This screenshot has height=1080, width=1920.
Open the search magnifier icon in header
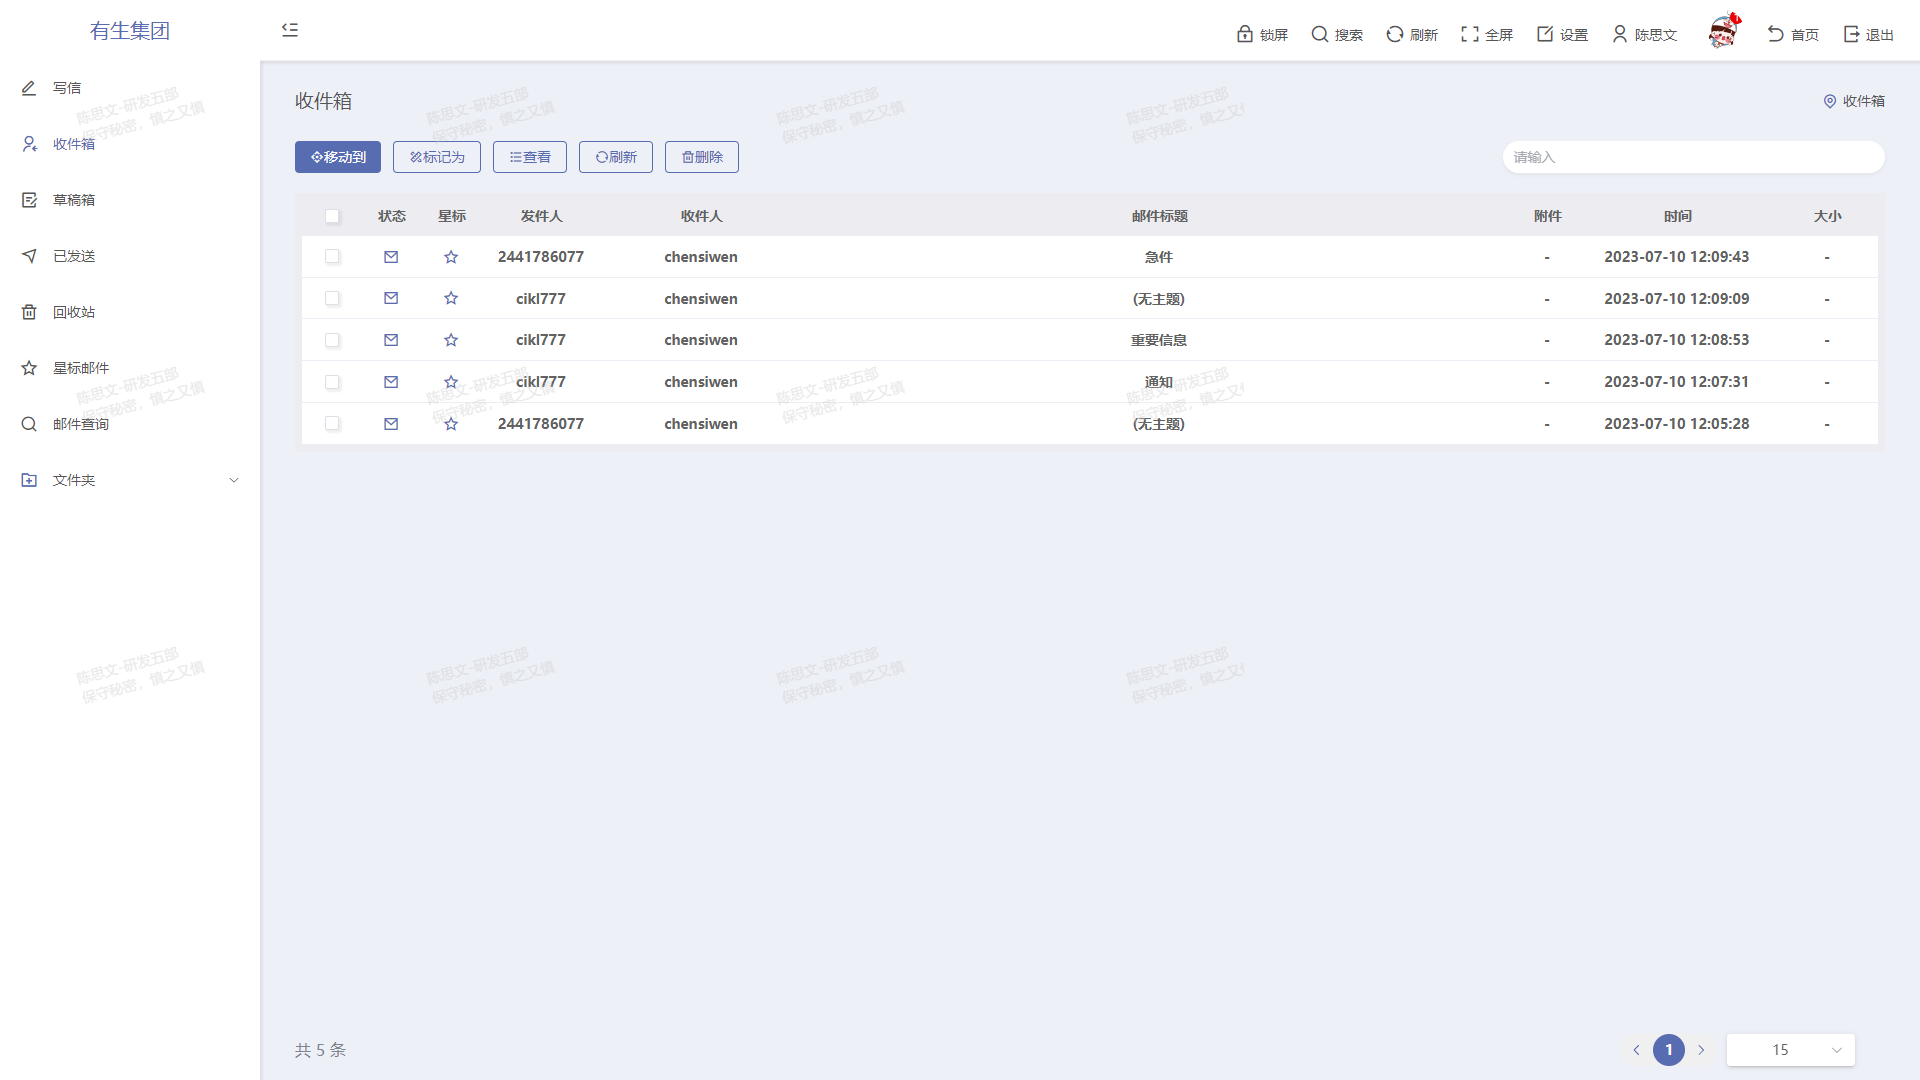click(x=1320, y=34)
